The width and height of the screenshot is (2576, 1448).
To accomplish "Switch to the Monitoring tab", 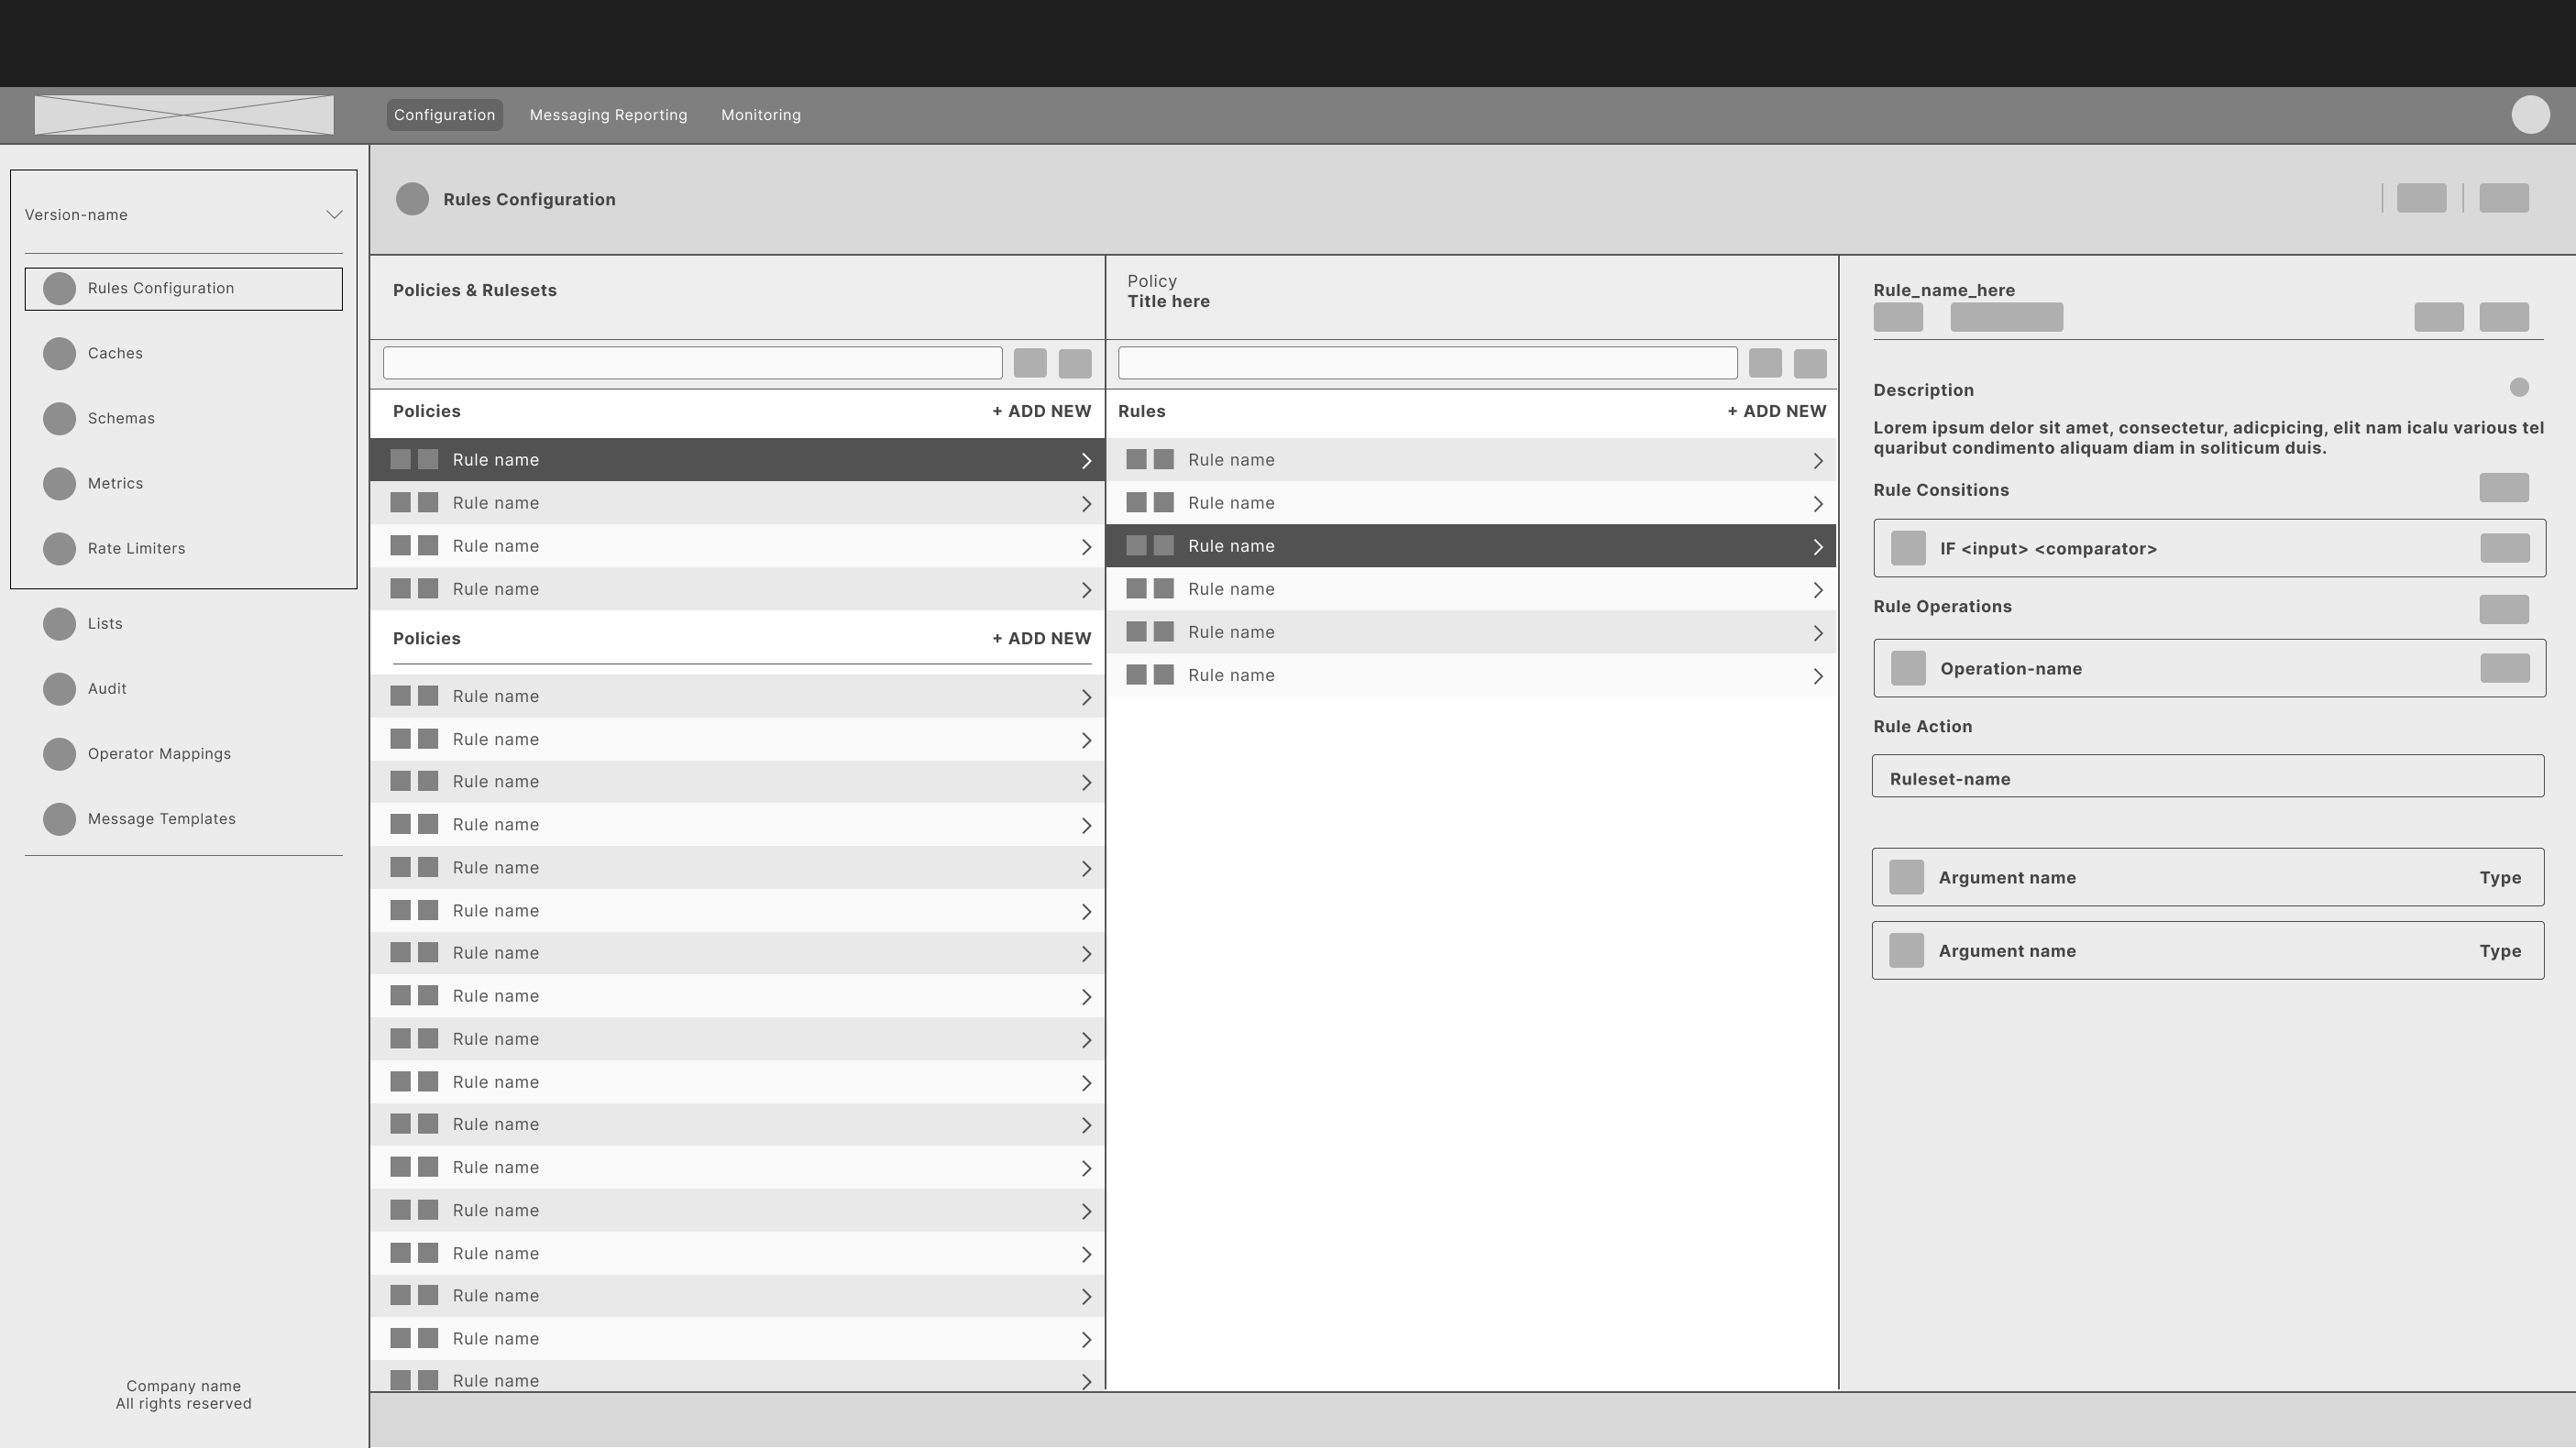I will (760, 114).
